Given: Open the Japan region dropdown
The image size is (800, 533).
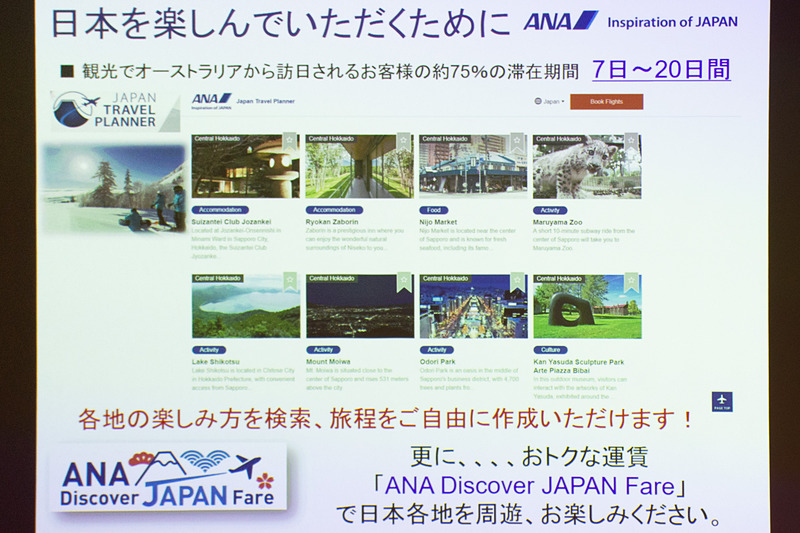Looking at the screenshot, I should 549,101.
